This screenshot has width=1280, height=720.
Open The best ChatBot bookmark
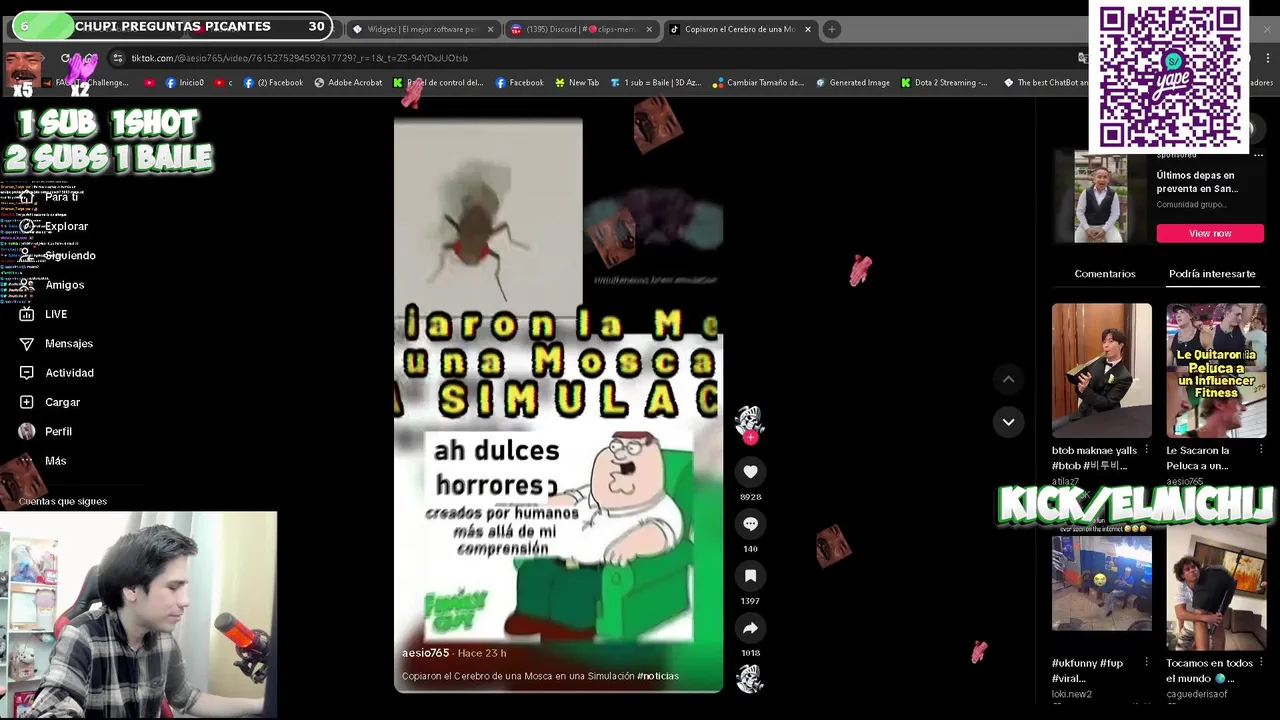click(1045, 83)
